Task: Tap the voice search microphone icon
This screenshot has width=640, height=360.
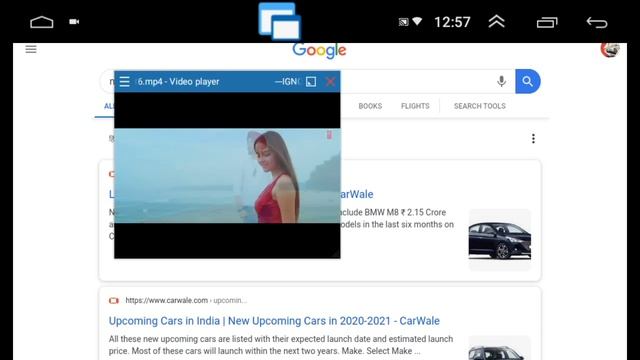Action: 502,81
